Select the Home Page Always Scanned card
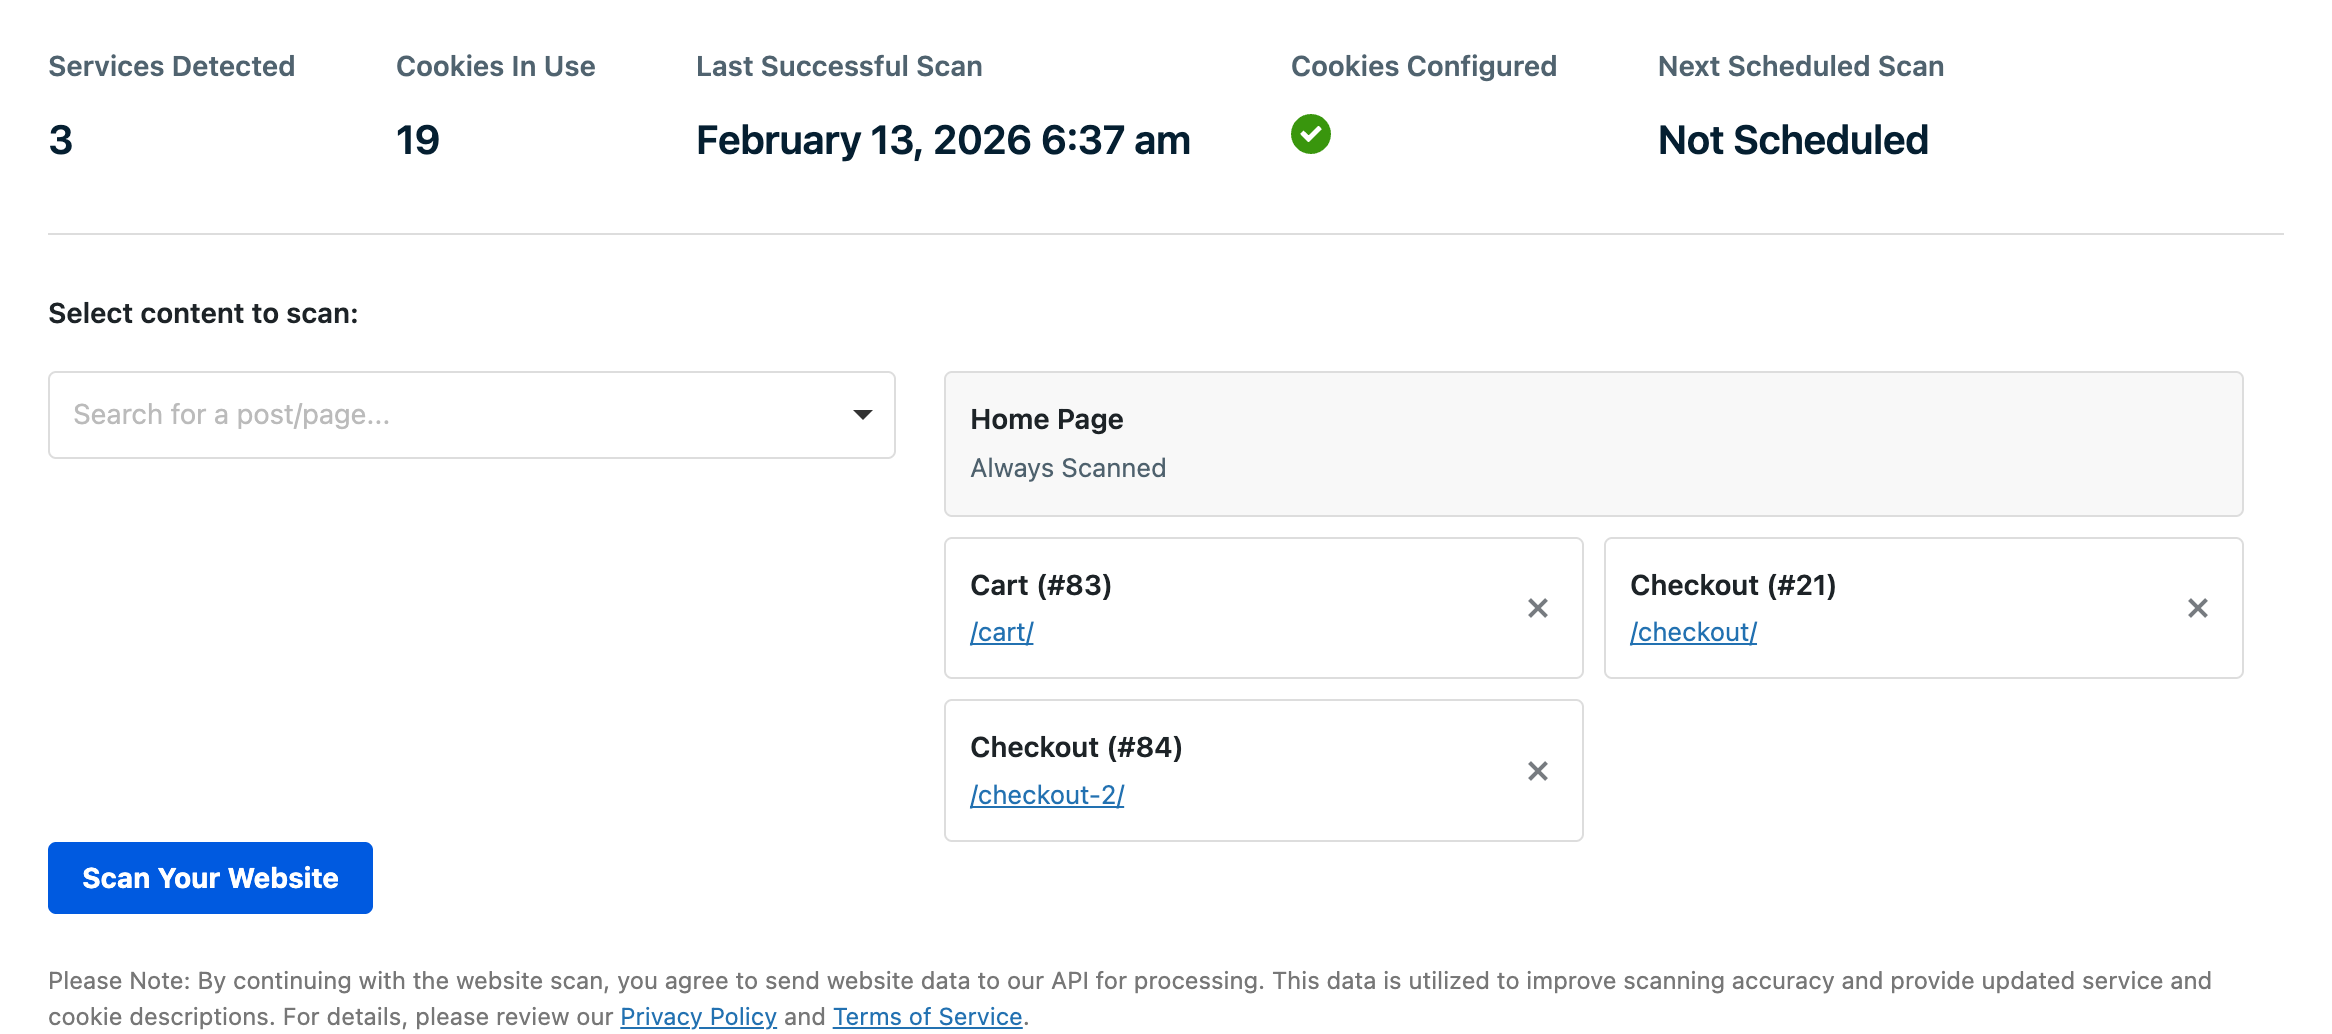The width and height of the screenshot is (2332, 1034). click(1592, 444)
